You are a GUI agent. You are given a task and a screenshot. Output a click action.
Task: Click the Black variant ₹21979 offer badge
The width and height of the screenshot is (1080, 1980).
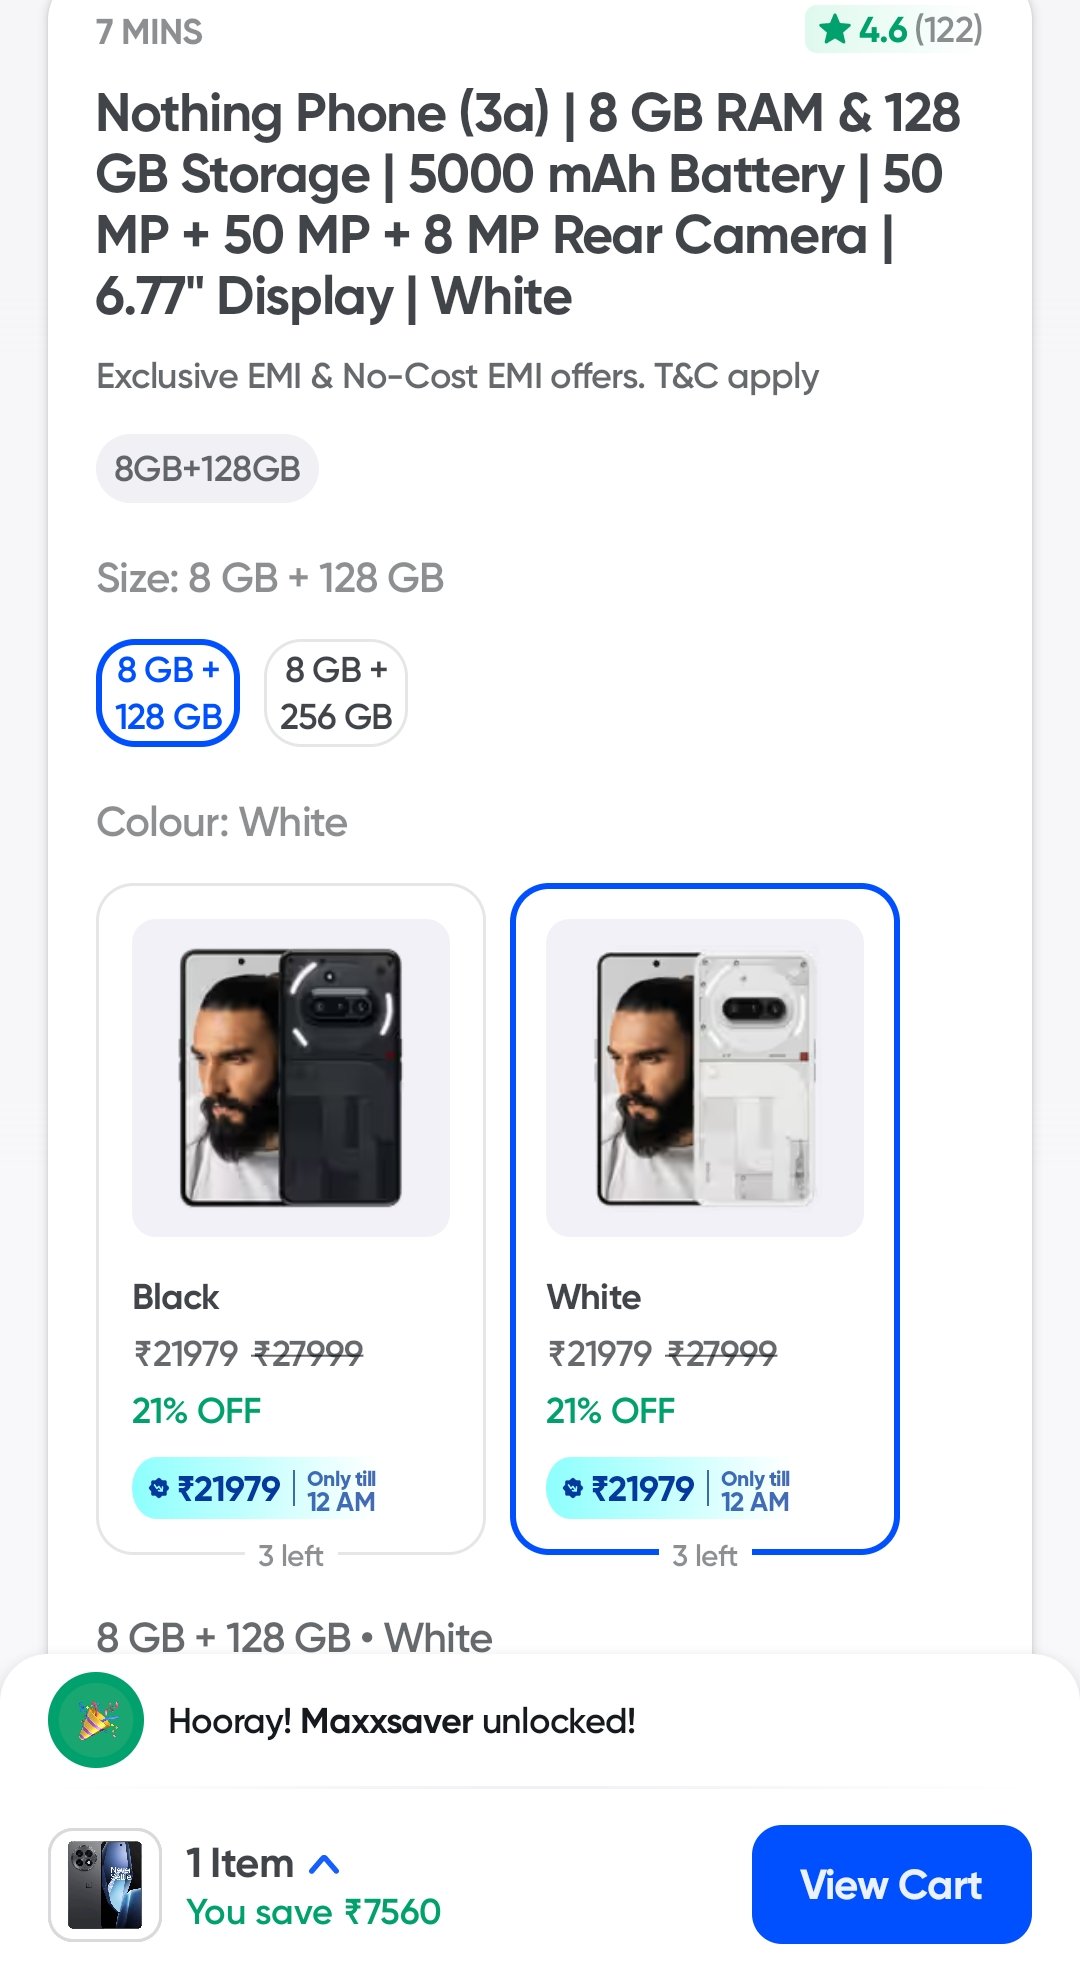click(x=256, y=1489)
